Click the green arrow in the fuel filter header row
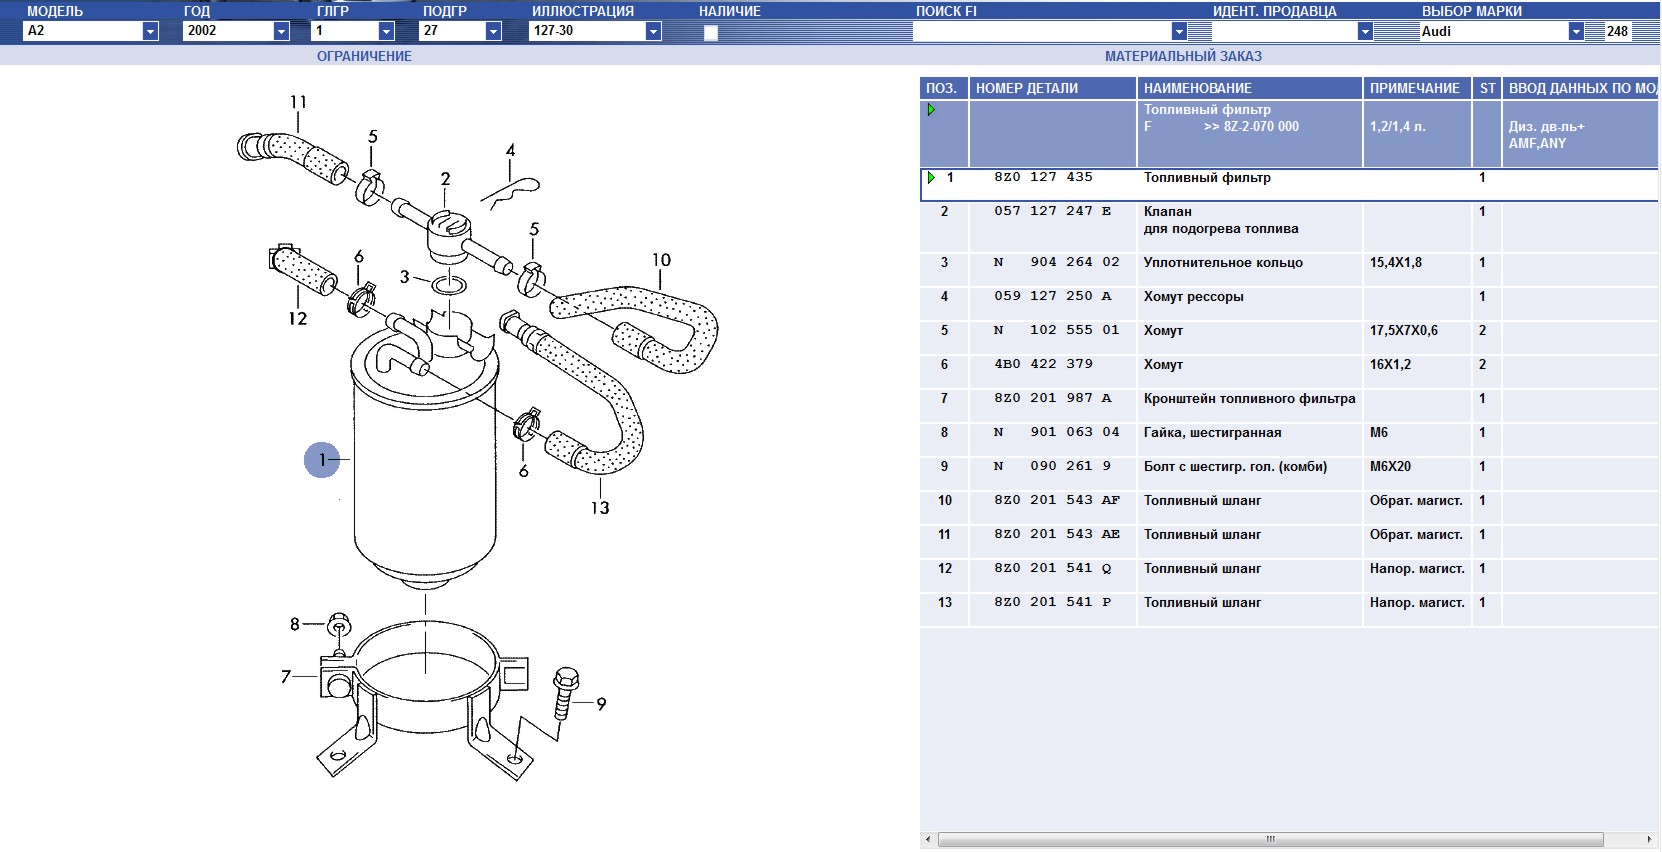The height and width of the screenshot is (852, 1662). pos(931,110)
